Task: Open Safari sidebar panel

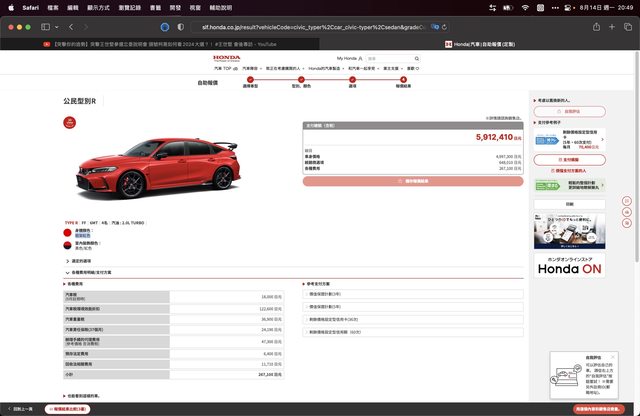Action: pyautogui.click(x=46, y=29)
